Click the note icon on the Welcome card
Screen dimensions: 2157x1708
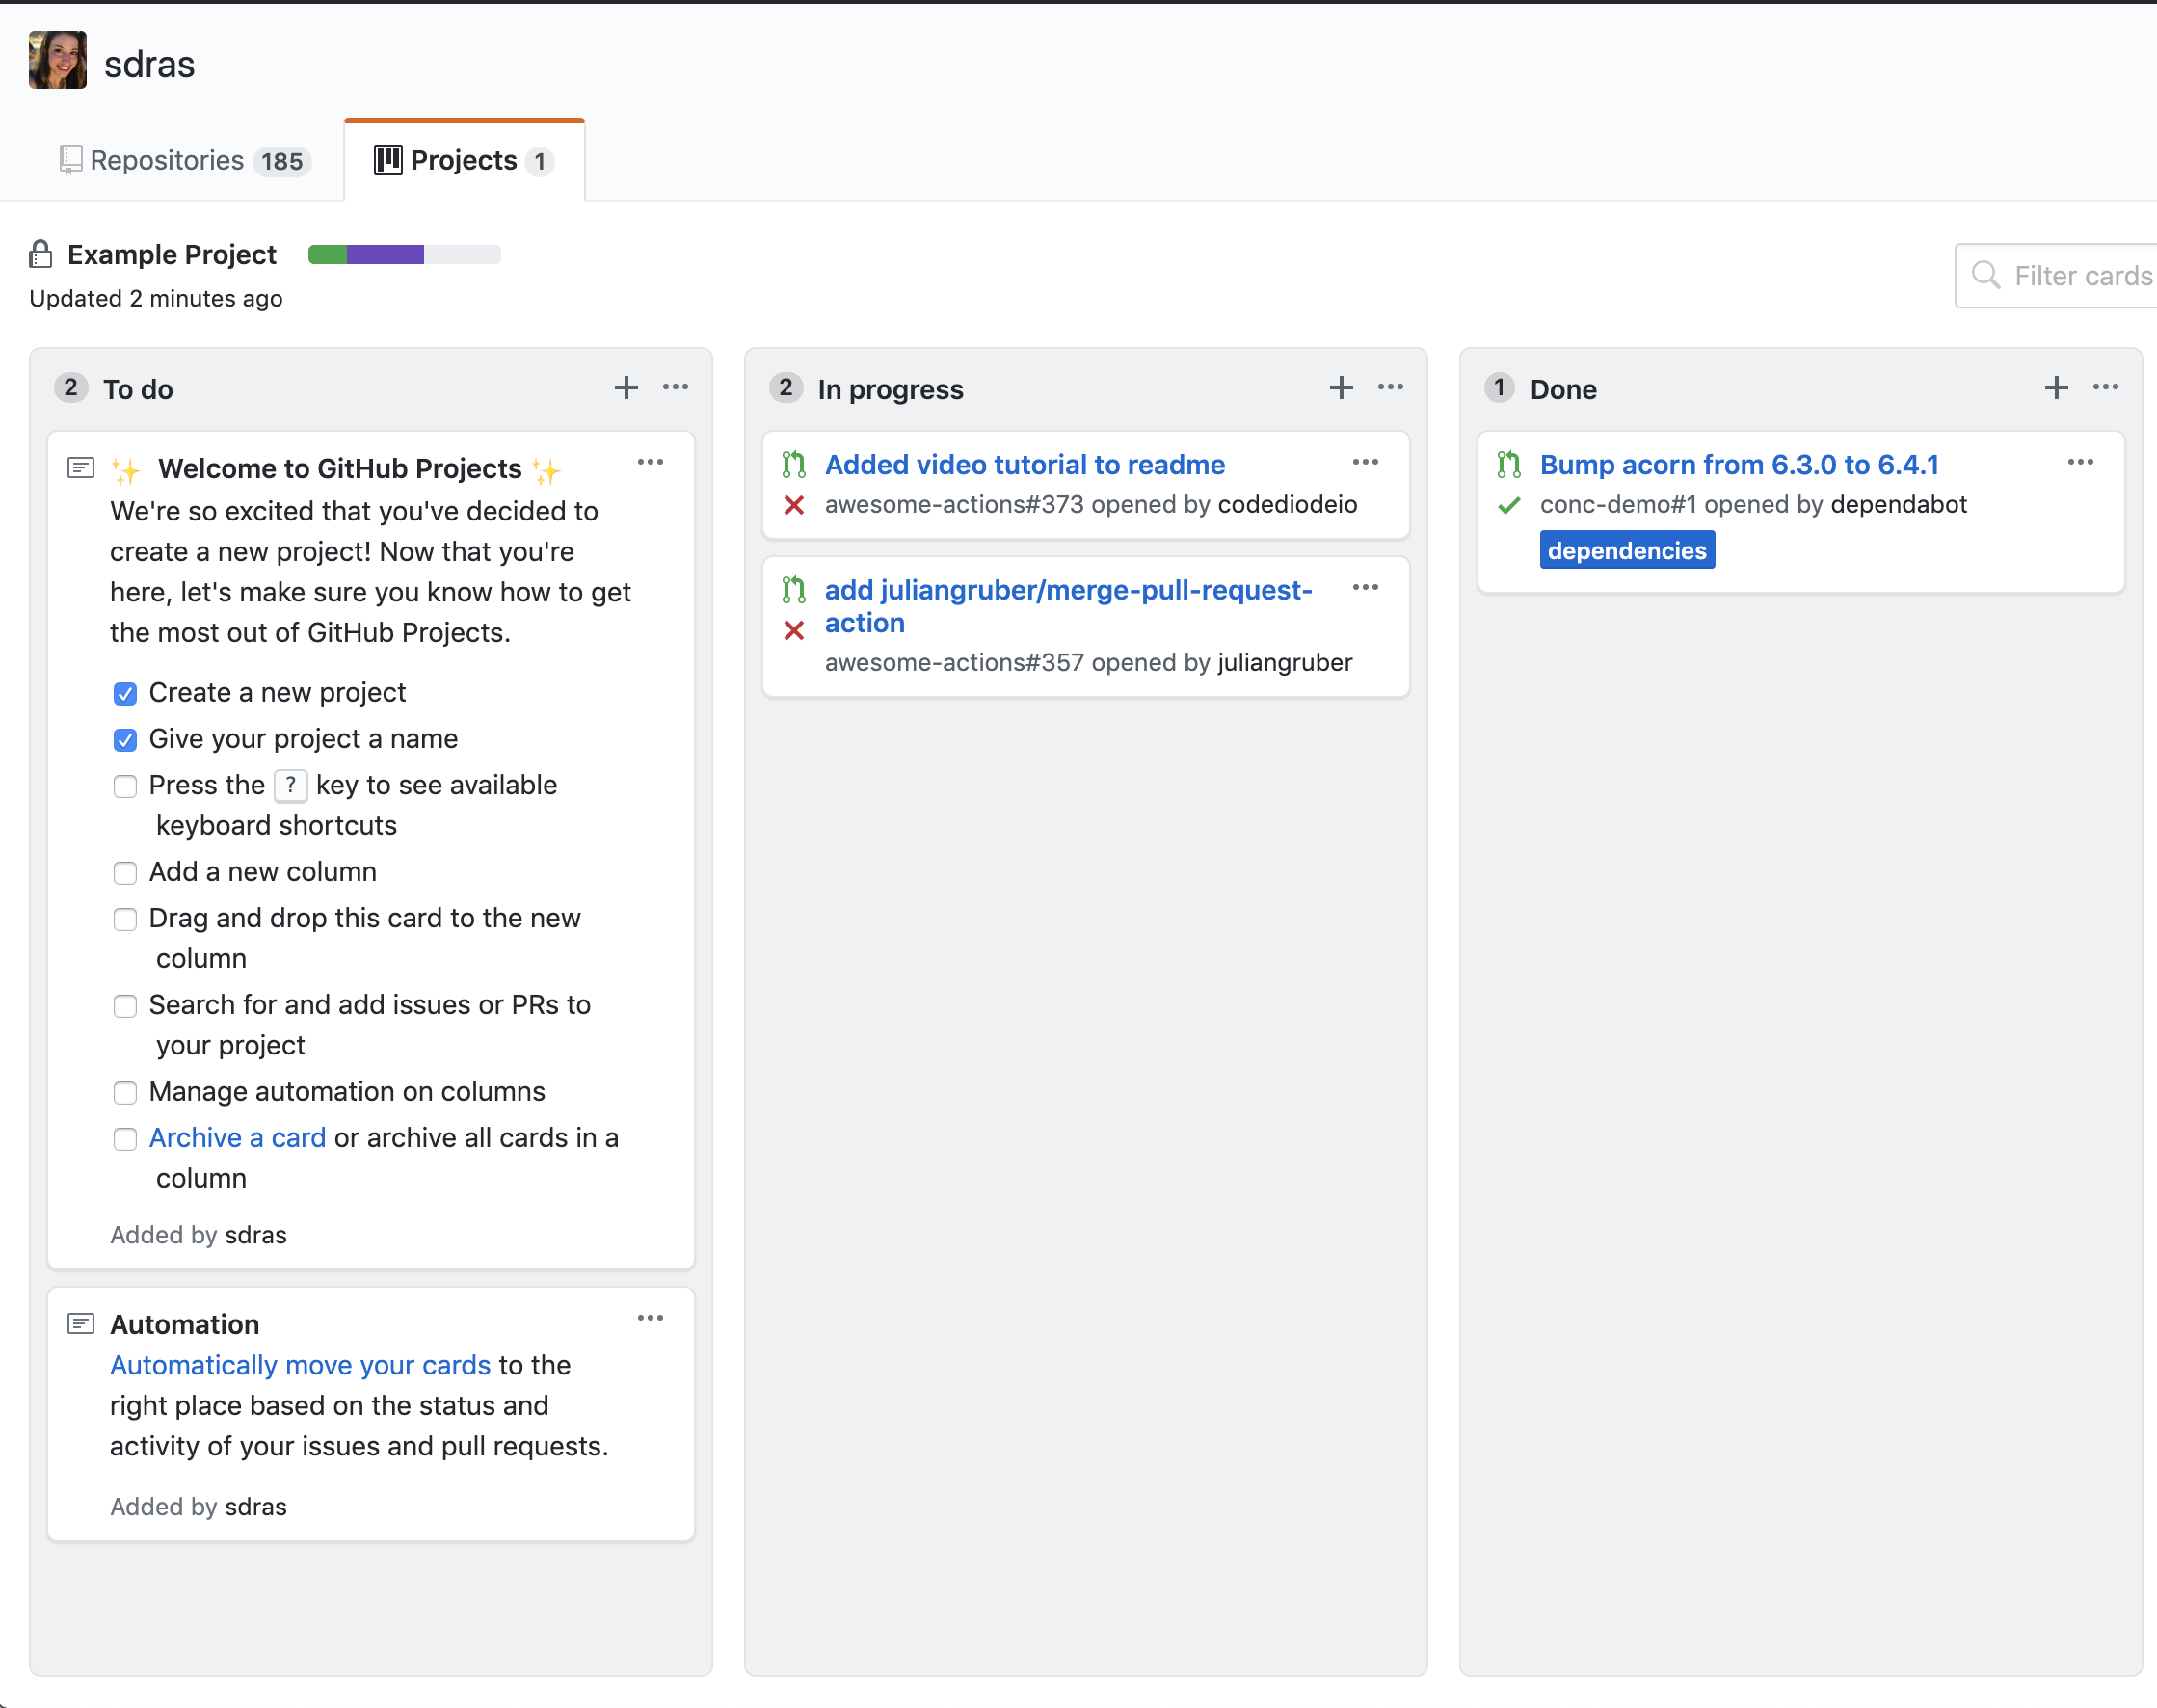80,466
